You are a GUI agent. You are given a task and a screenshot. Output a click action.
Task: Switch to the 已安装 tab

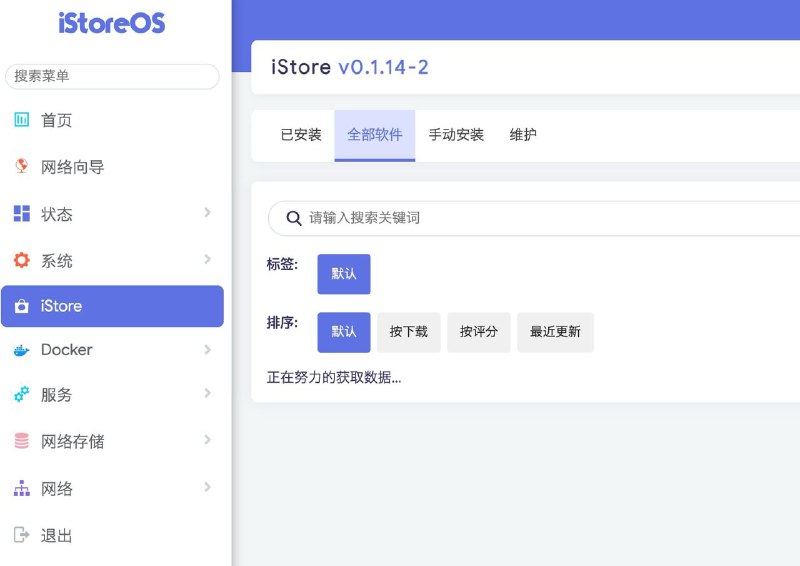(x=301, y=135)
